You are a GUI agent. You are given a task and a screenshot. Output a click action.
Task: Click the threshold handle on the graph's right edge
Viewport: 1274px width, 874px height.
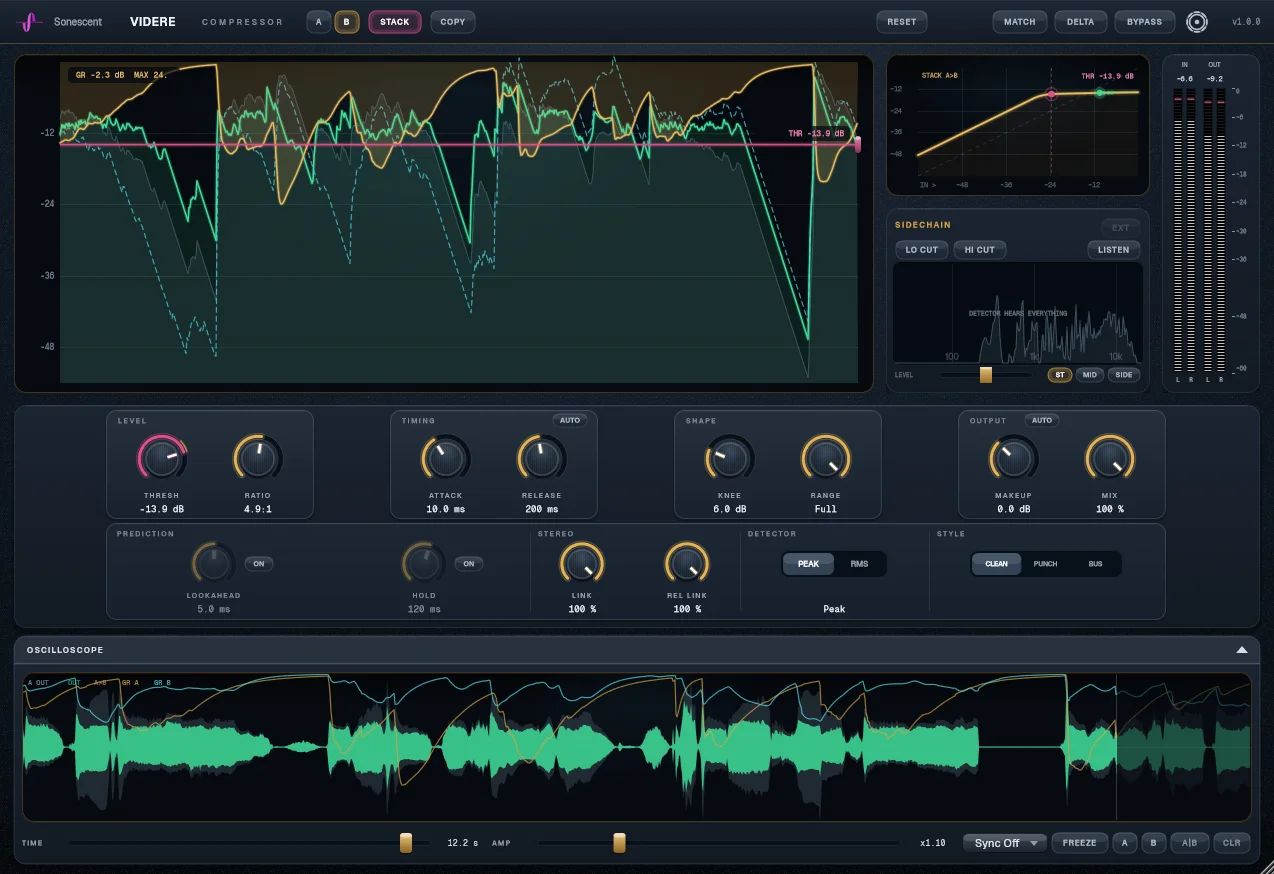[x=857, y=145]
